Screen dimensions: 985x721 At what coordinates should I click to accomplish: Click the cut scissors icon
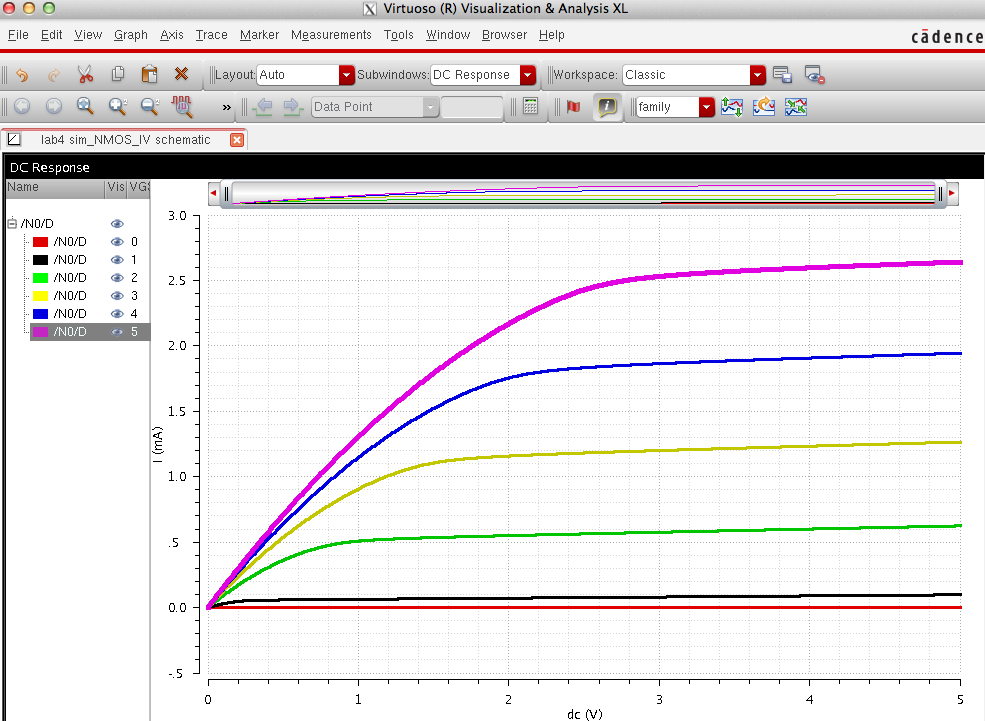[85, 74]
